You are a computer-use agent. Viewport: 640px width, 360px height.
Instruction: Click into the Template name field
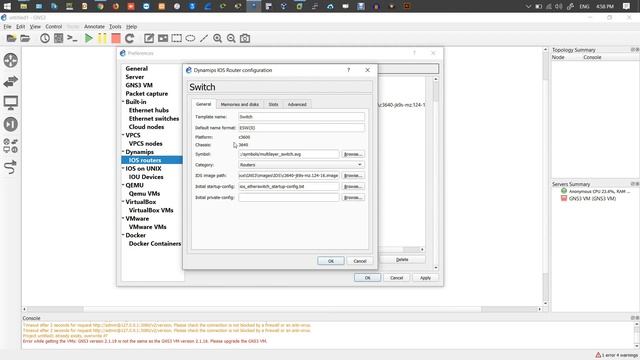[301, 117]
